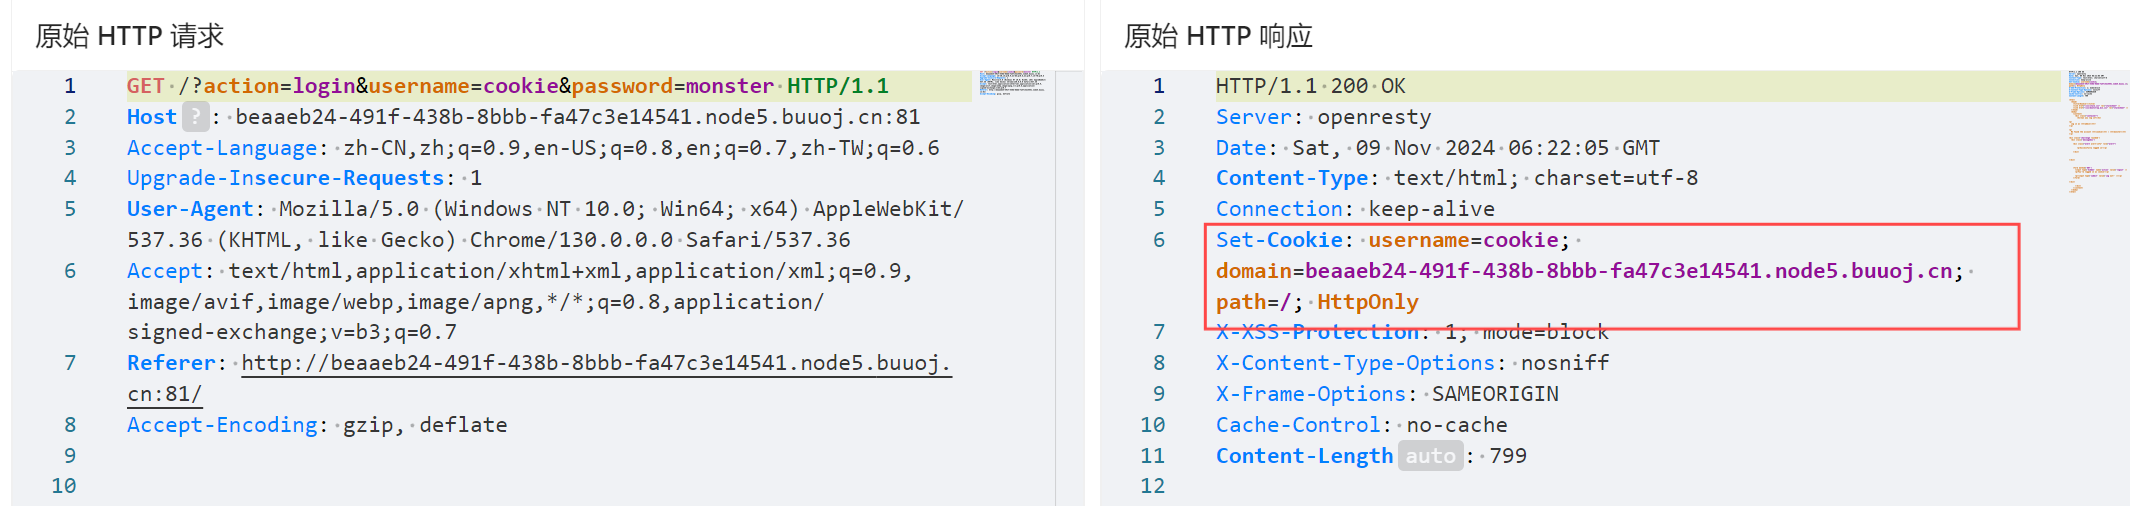Click the HttpOnly cookie attribute
The height and width of the screenshot is (506, 2130).
pyautogui.click(x=1367, y=302)
